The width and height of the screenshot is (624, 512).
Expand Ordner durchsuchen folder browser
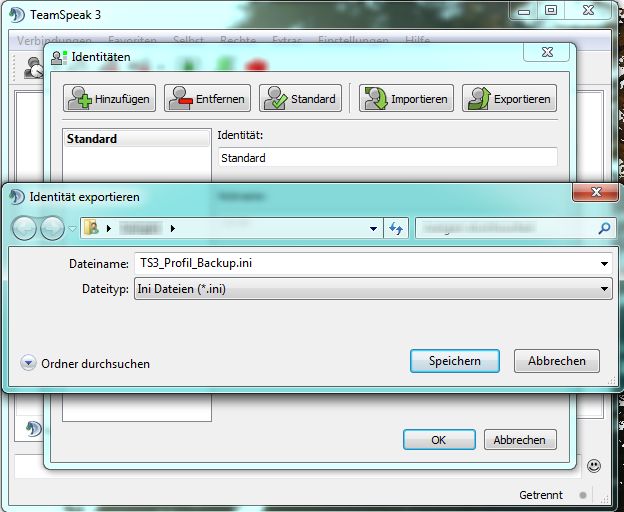[x=85, y=363]
